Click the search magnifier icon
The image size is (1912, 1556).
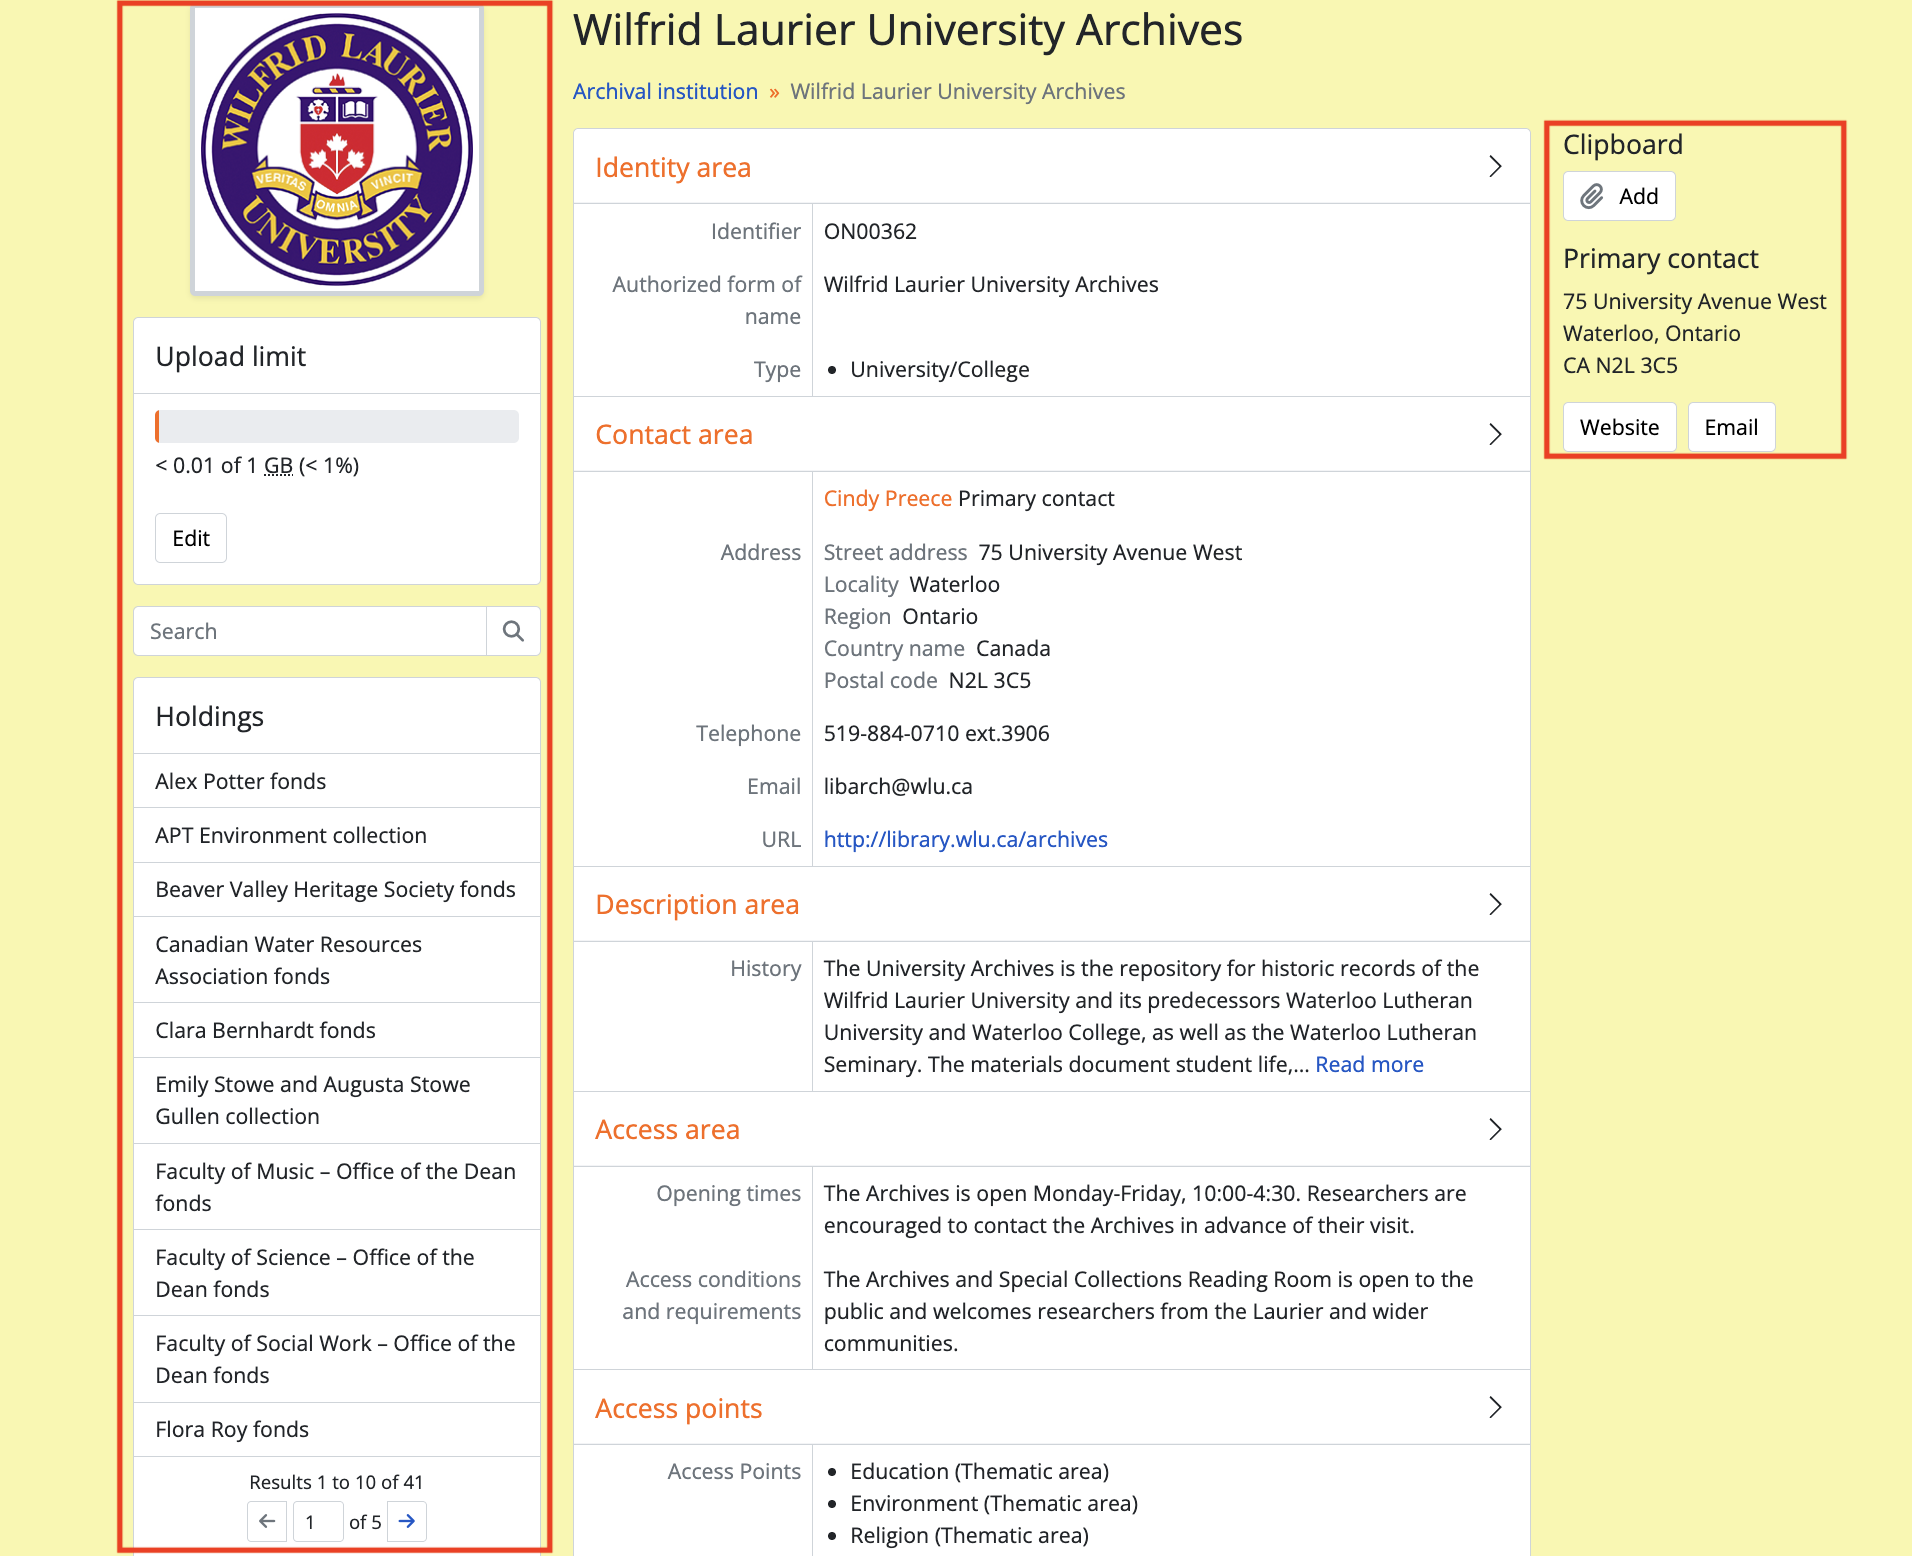[513, 631]
